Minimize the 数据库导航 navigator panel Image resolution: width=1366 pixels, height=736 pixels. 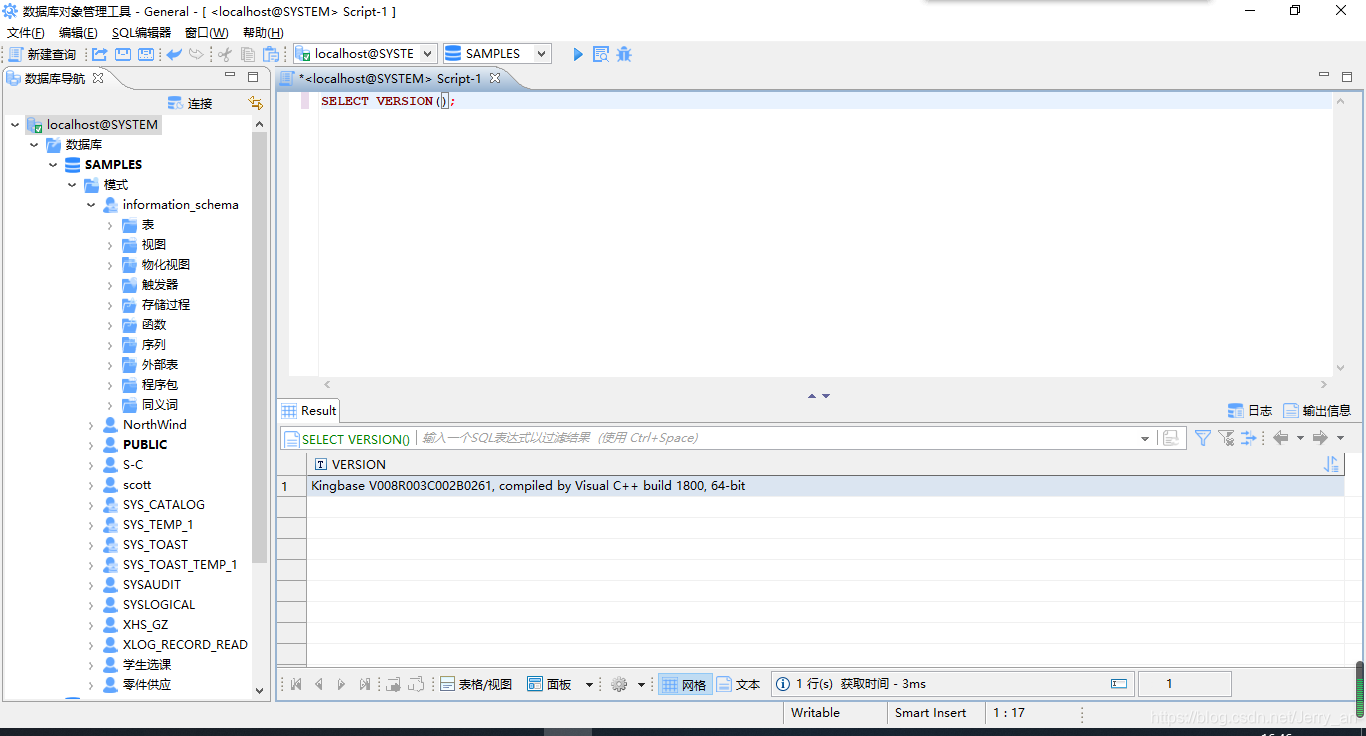pyautogui.click(x=230, y=77)
